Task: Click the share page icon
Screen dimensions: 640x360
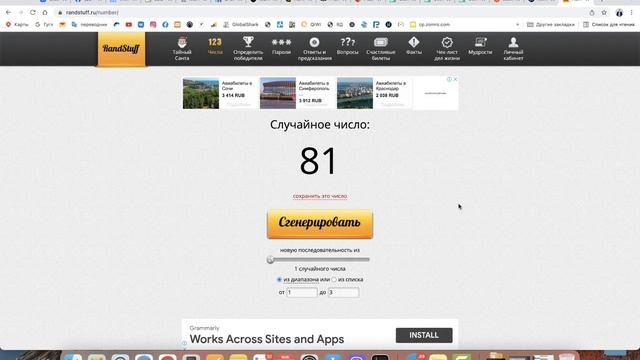Action: [x=592, y=13]
